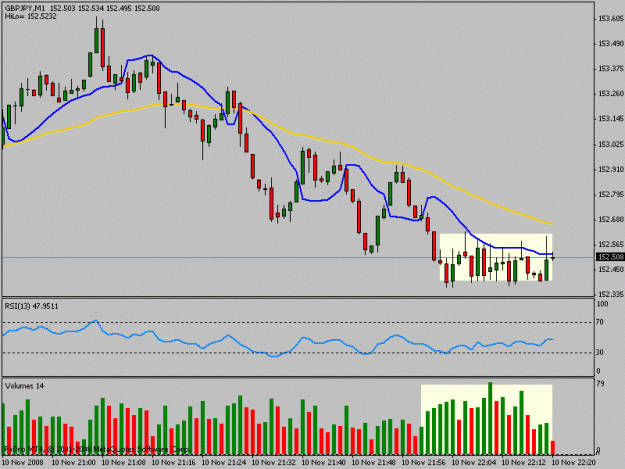Viewport: 625px width, 469px height.
Task: Click the RSI(13) 47.9511 indicator label
Action: [31, 306]
